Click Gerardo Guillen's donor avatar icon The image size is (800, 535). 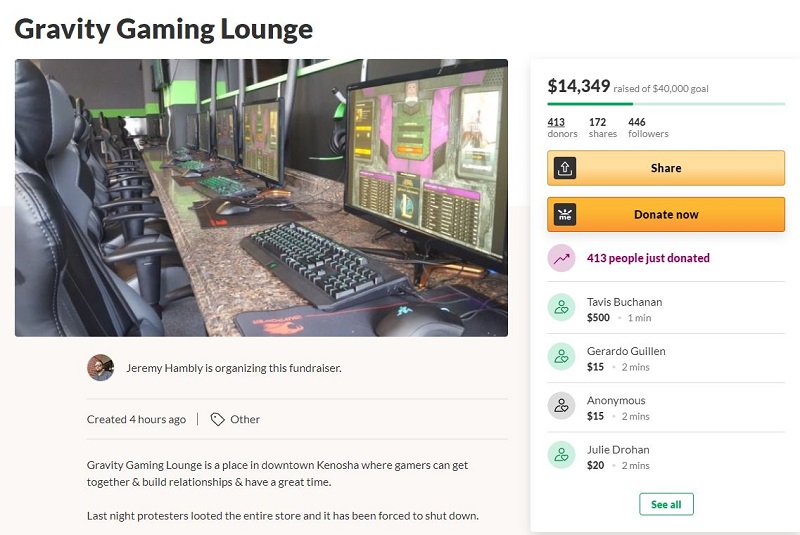561,356
